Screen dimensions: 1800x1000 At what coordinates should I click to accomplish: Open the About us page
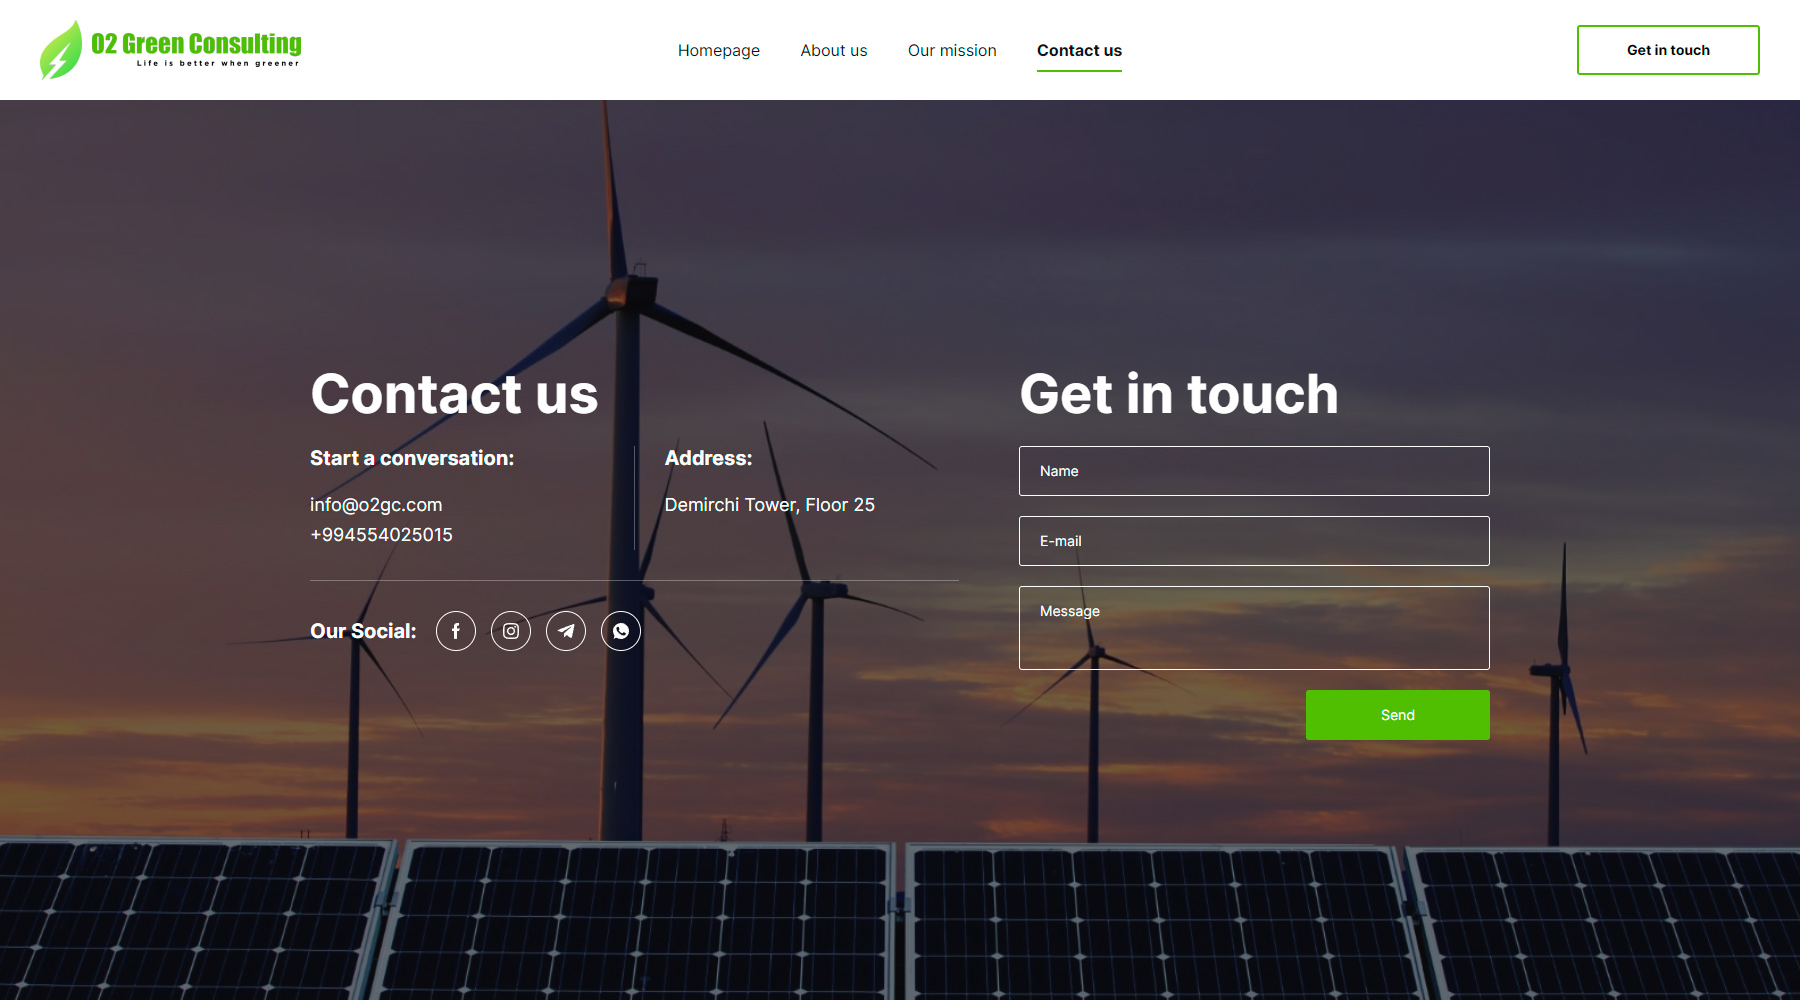coord(833,50)
